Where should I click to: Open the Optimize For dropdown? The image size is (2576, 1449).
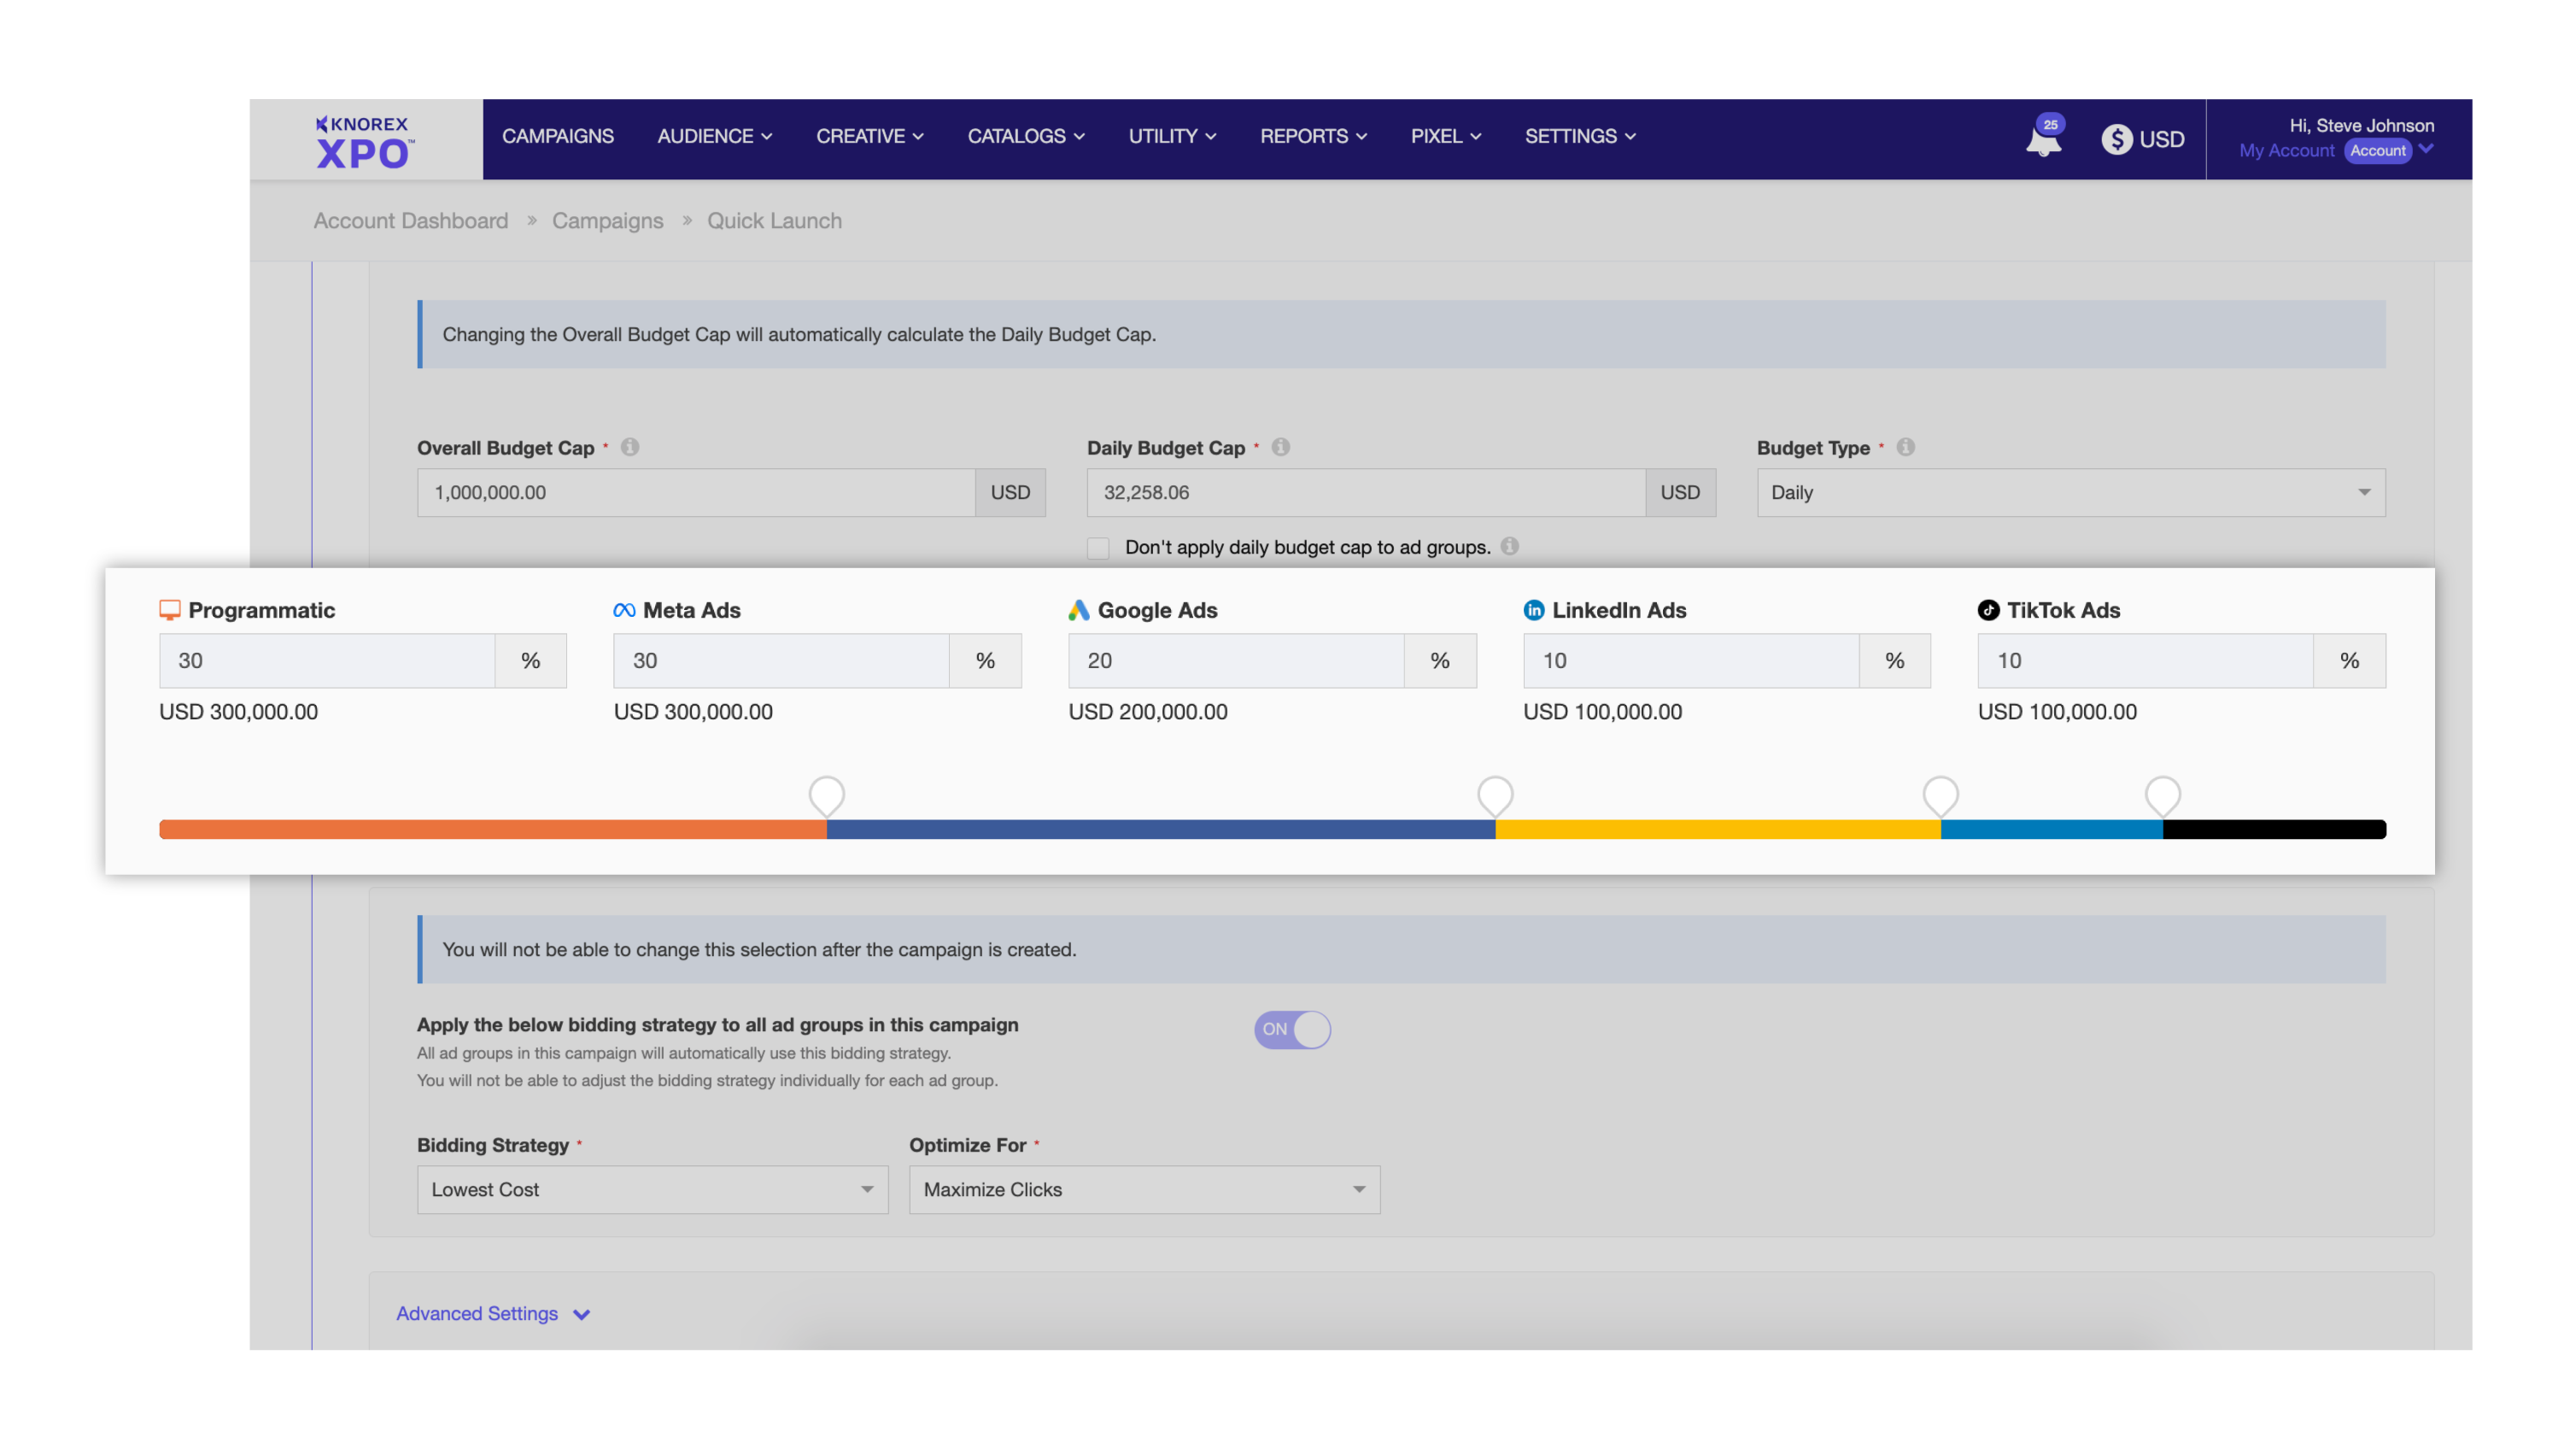point(1144,1189)
